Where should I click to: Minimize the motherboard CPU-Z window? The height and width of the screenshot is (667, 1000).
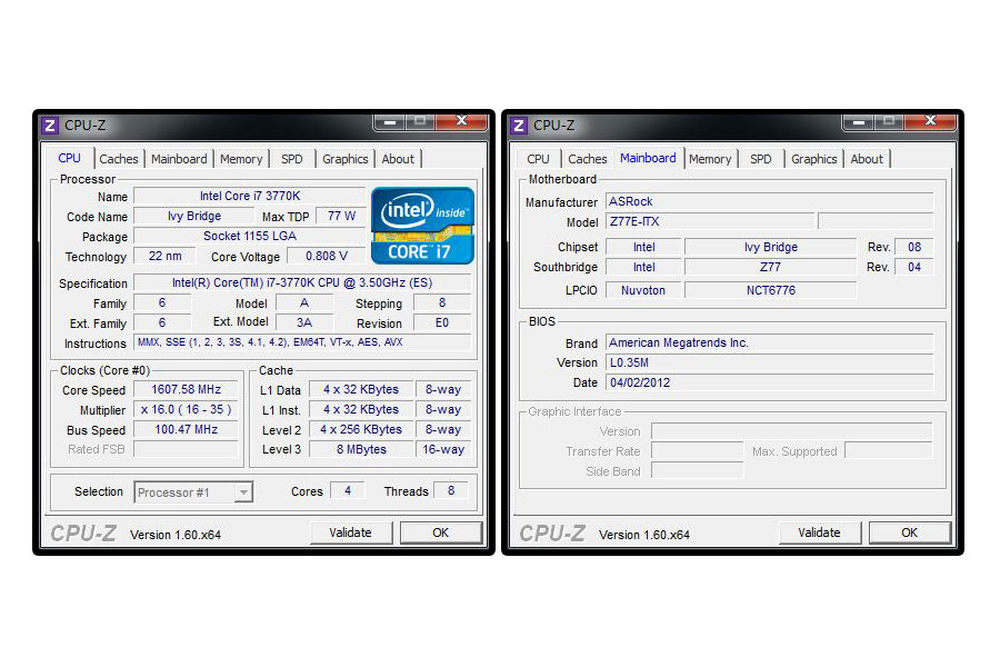pos(859,122)
